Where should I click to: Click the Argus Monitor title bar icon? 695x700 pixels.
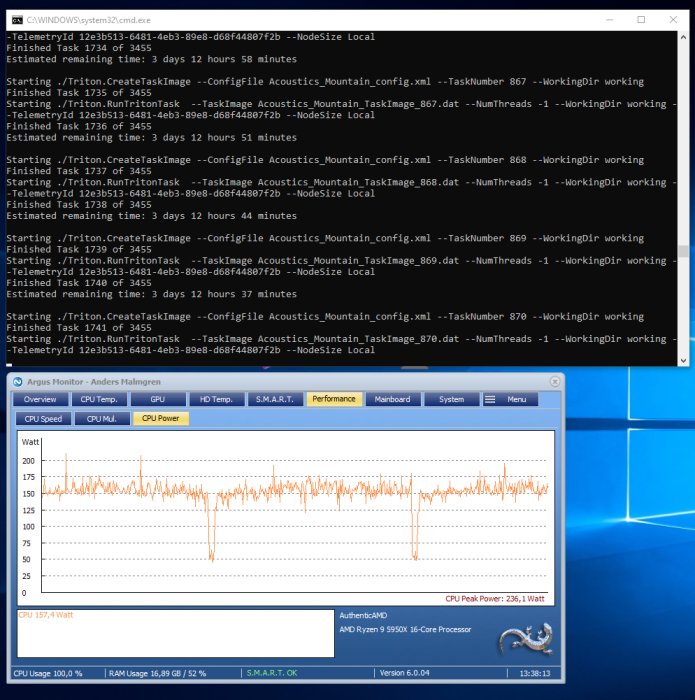tap(17, 382)
